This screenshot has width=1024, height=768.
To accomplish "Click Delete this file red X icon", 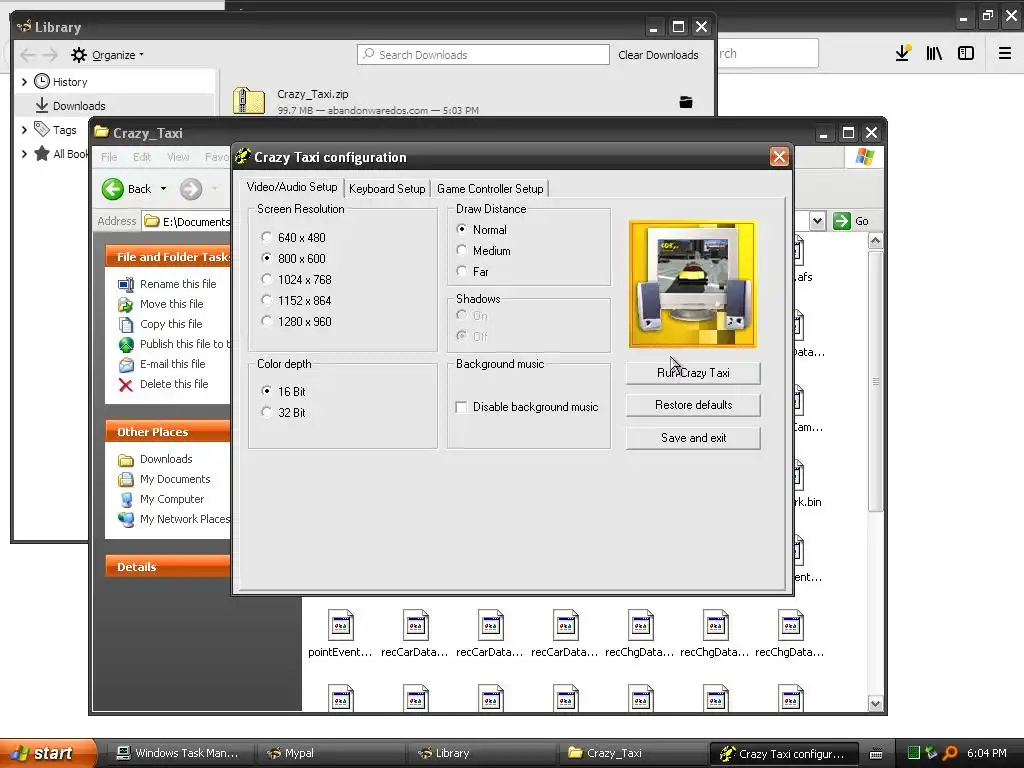I will pyautogui.click(x=126, y=385).
